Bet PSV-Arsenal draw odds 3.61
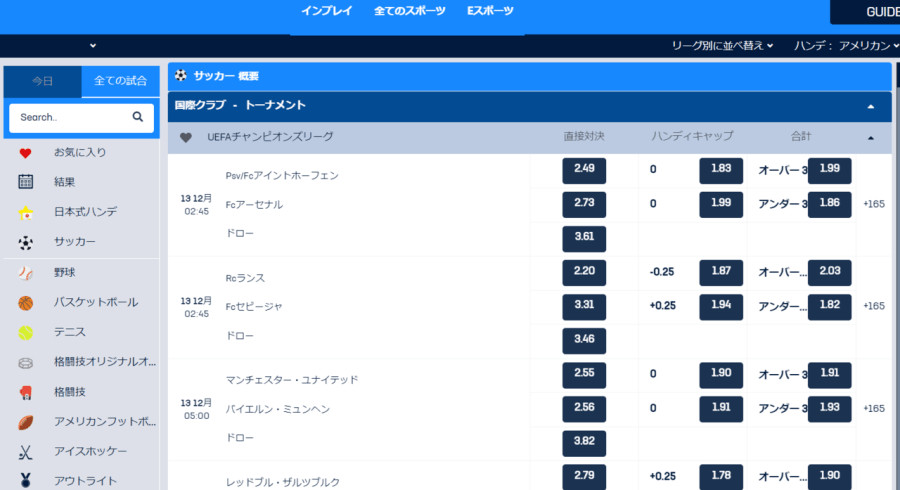The height and width of the screenshot is (490, 900). point(584,239)
